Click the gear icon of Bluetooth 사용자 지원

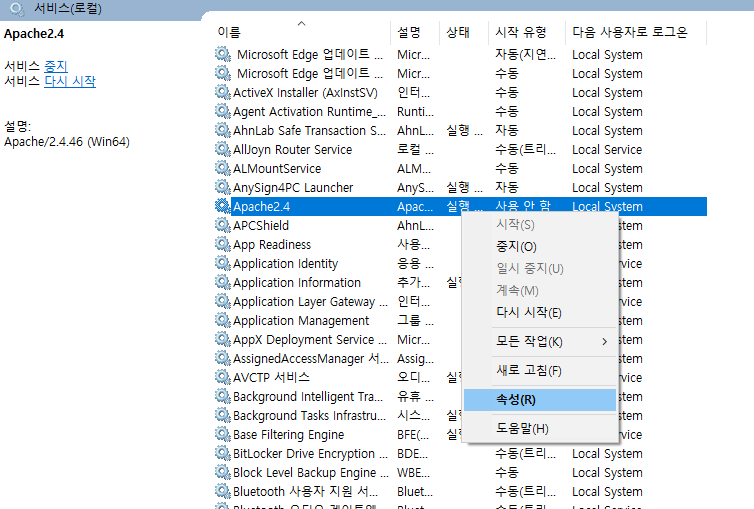[223, 491]
